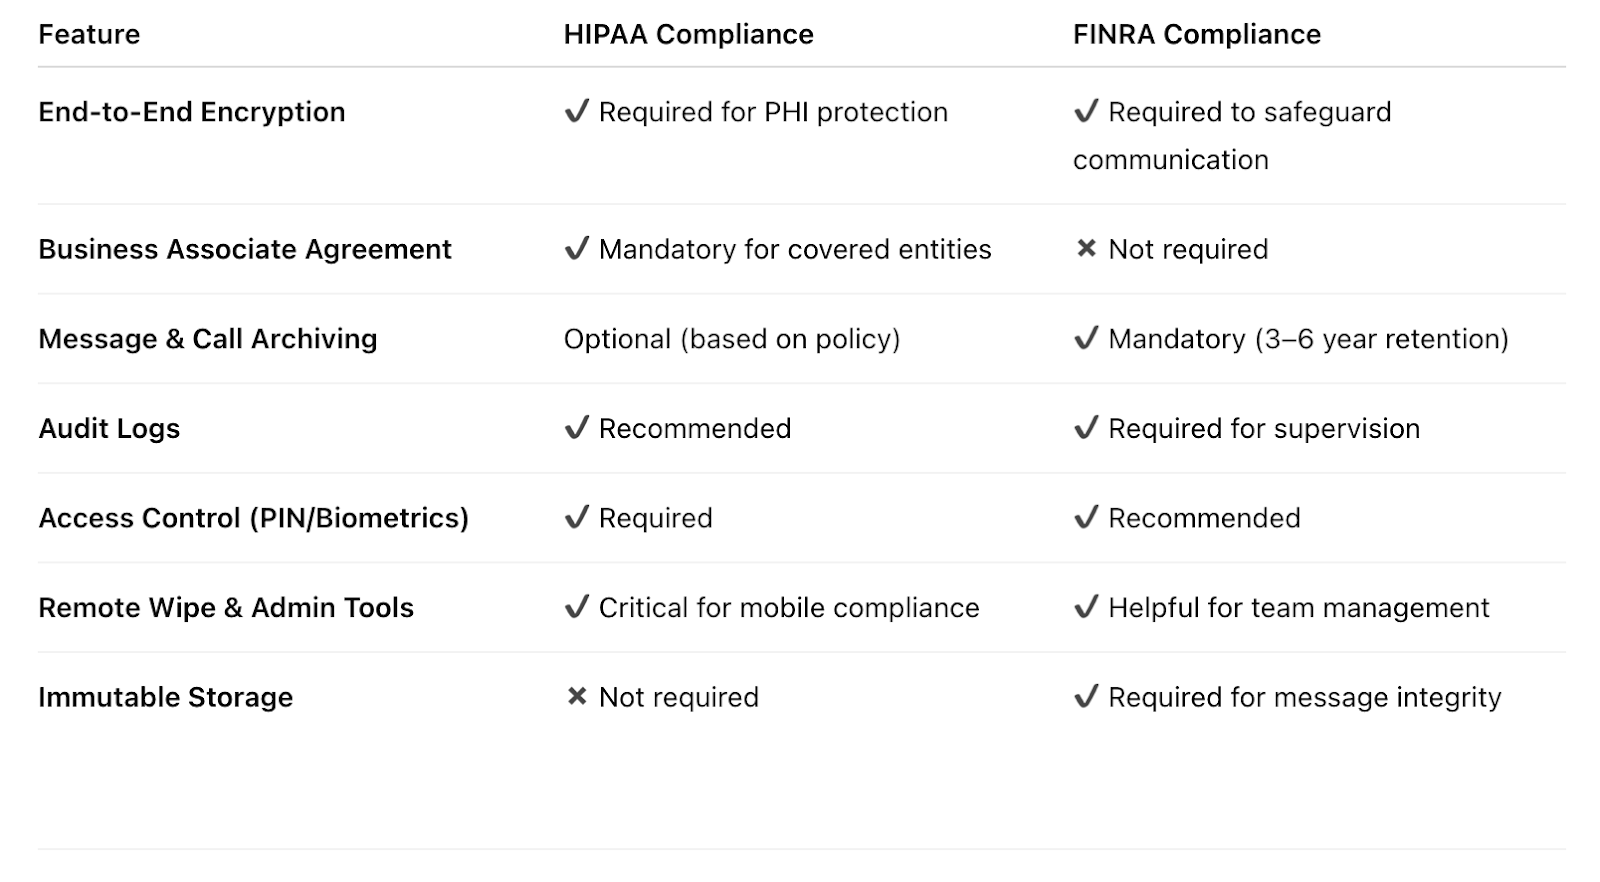1600x882 pixels.
Task: Select the Feature column header
Action: 89,34
